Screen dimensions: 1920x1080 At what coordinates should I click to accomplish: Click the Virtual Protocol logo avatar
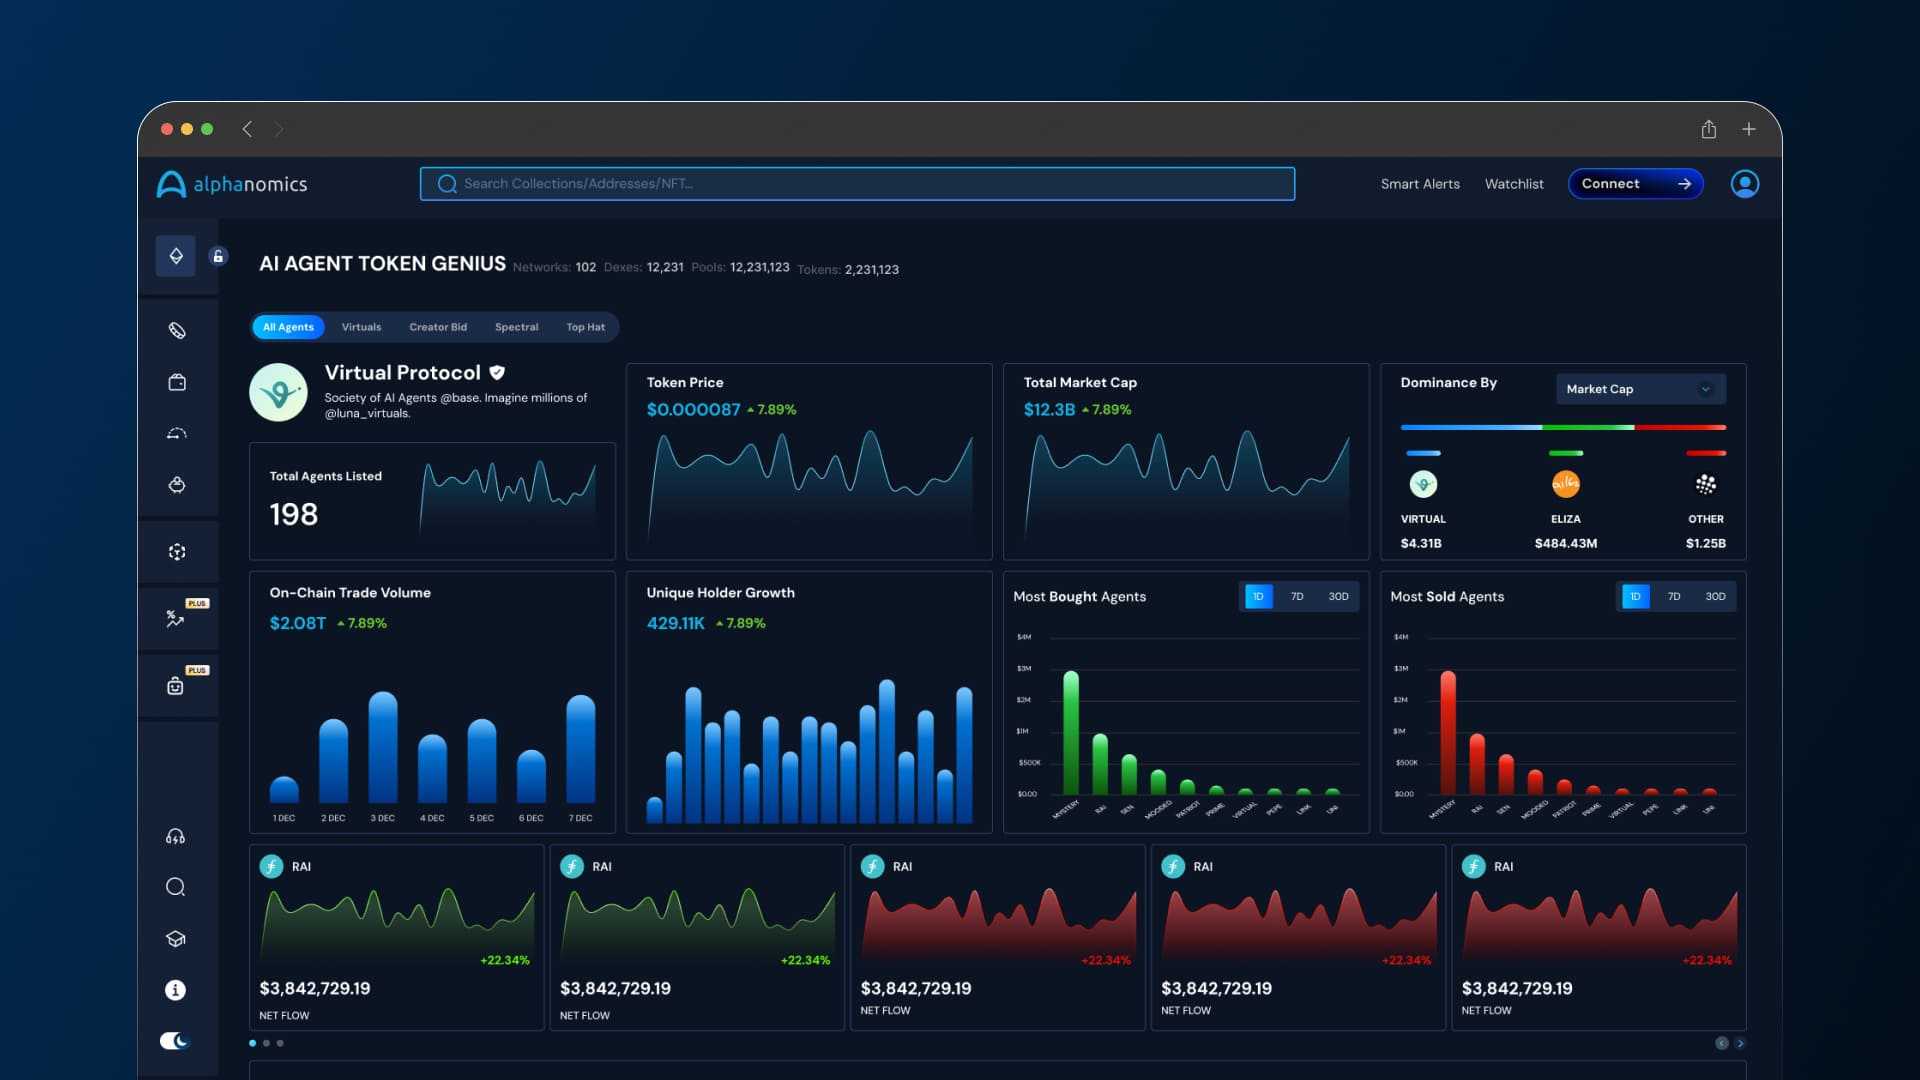[x=278, y=392]
